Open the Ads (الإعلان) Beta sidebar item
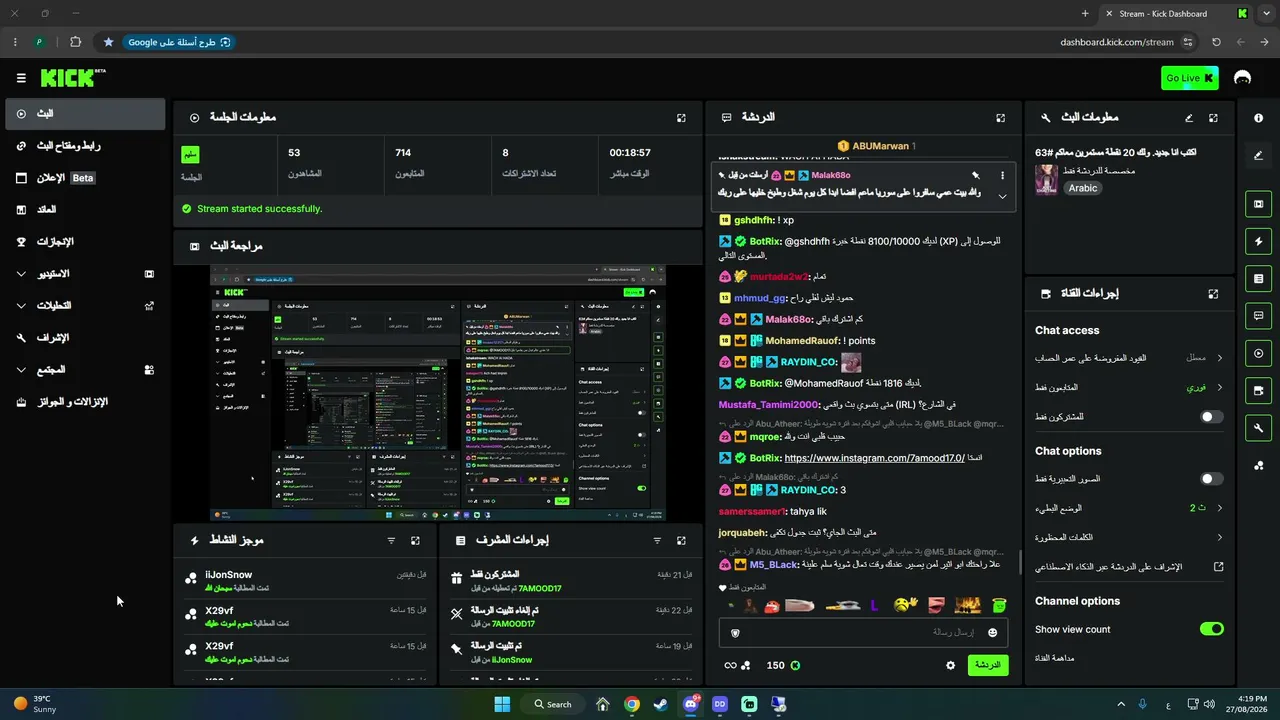The width and height of the screenshot is (1280, 720). click(x=85, y=178)
